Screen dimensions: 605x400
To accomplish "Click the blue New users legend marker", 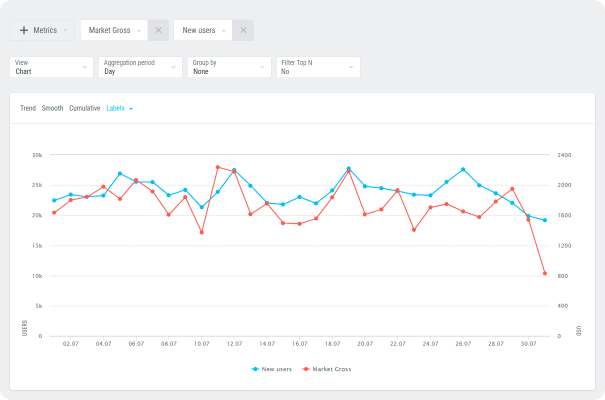I will [x=256, y=369].
